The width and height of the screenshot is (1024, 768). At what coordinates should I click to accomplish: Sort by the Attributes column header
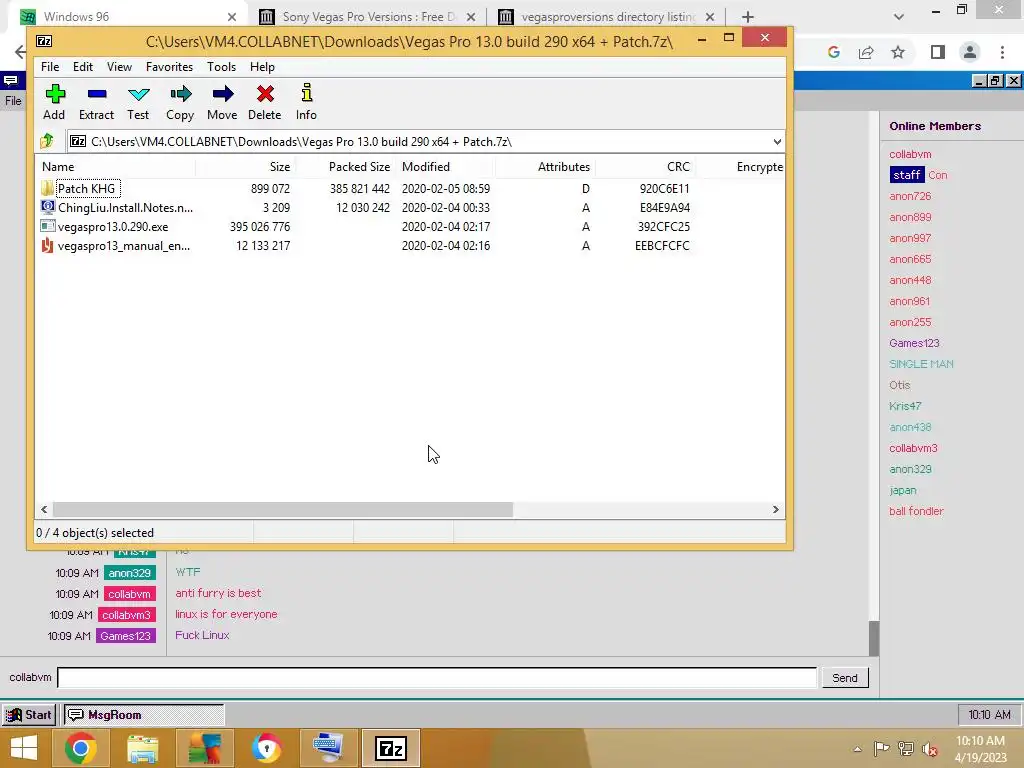tap(546, 167)
